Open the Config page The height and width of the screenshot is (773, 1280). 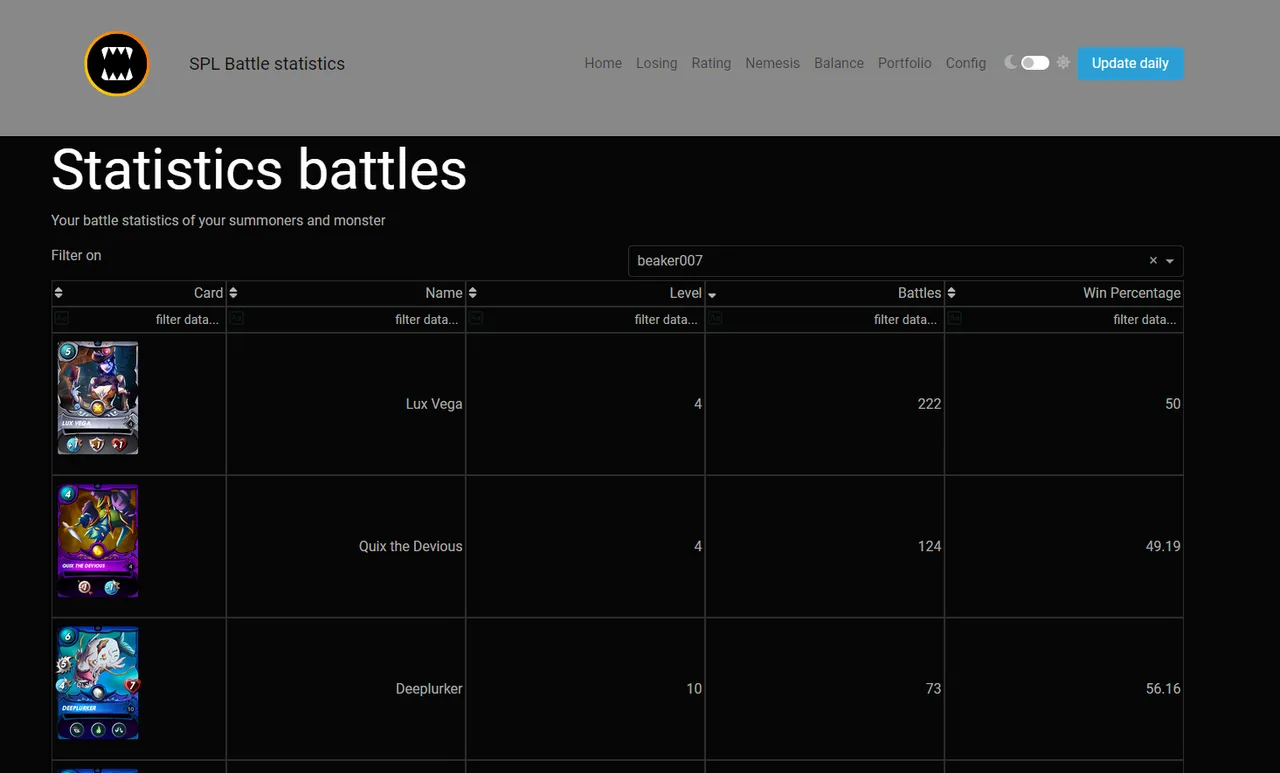966,63
